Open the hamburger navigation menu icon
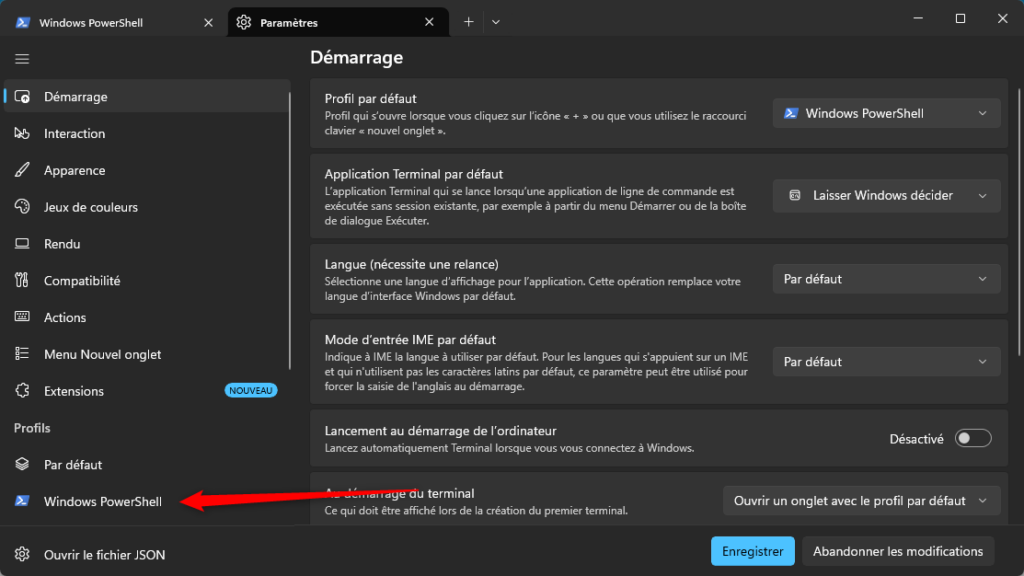1024x576 pixels. [x=22, y=59]
